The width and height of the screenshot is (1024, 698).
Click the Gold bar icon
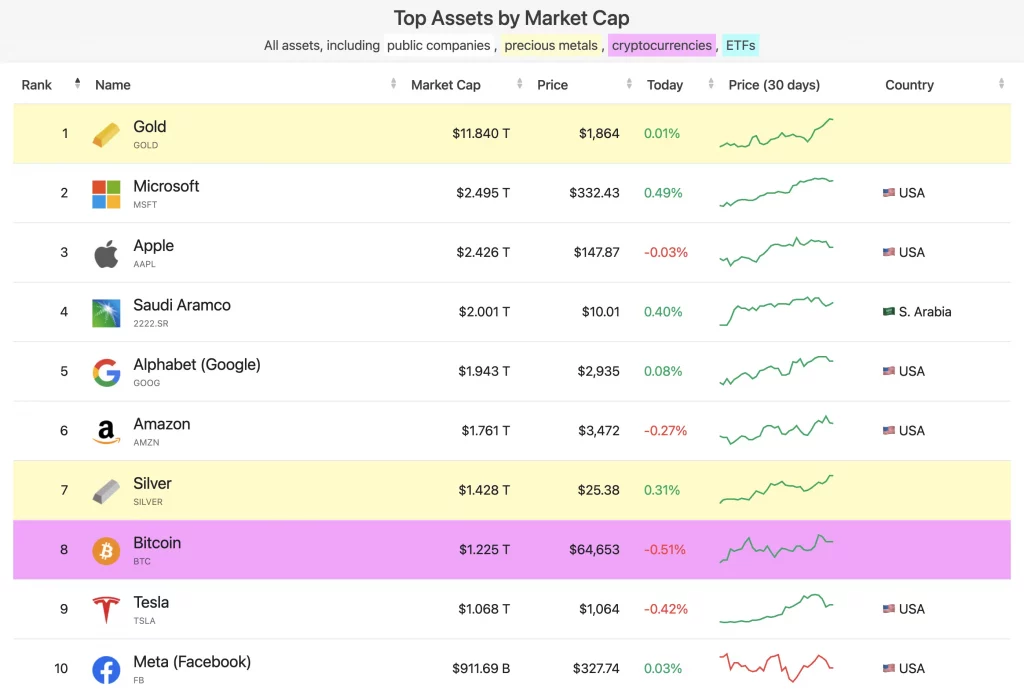[x=106, y=134]
